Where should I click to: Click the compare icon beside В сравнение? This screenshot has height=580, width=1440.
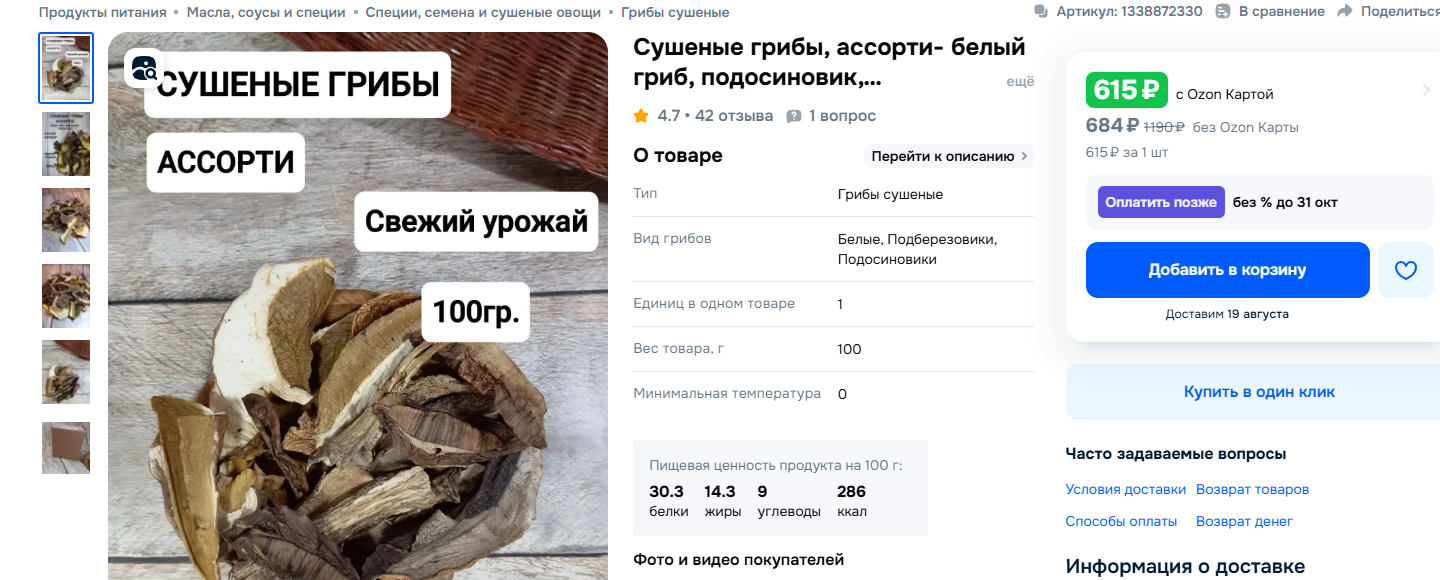tap(1223, 12)
